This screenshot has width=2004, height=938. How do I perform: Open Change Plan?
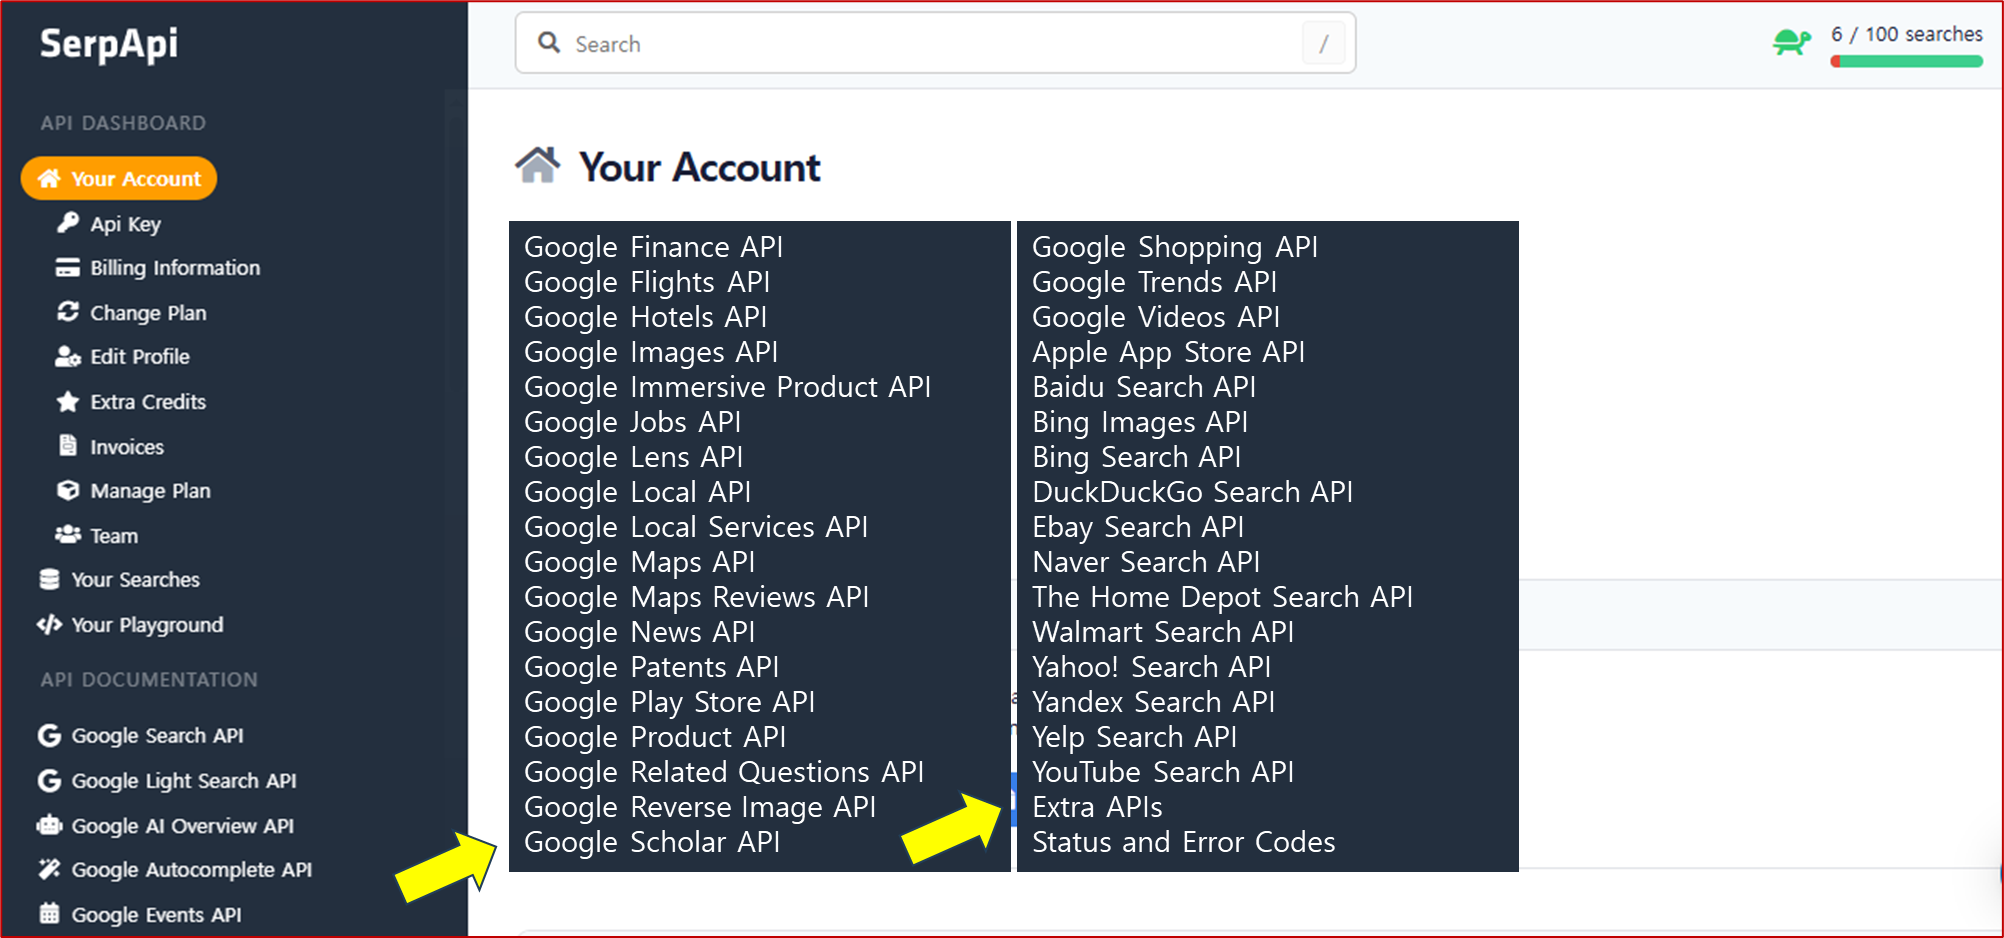coord(148,313)
